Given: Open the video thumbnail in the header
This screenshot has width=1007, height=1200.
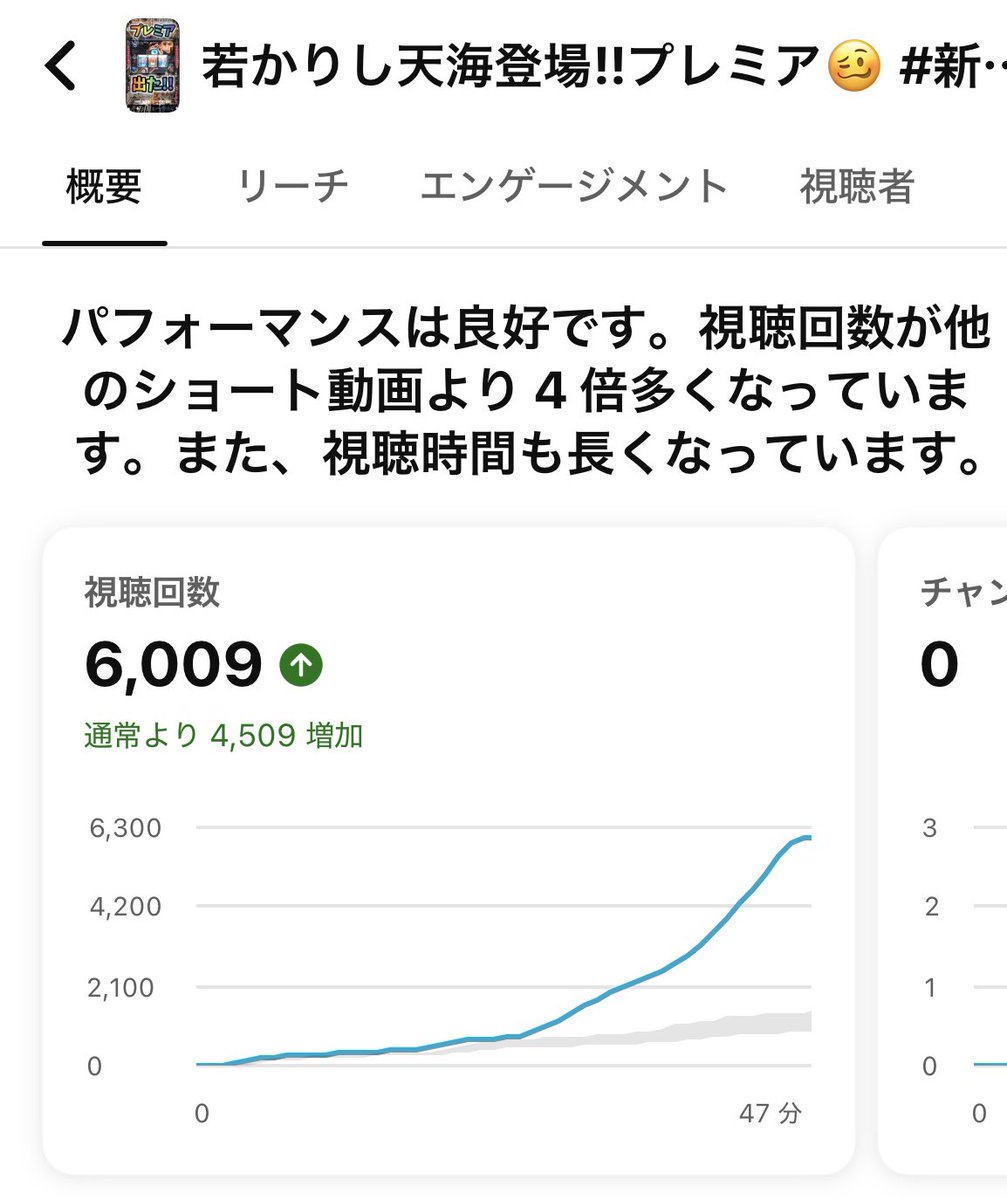Looking at the screenshot, I should tap(153, 68).
